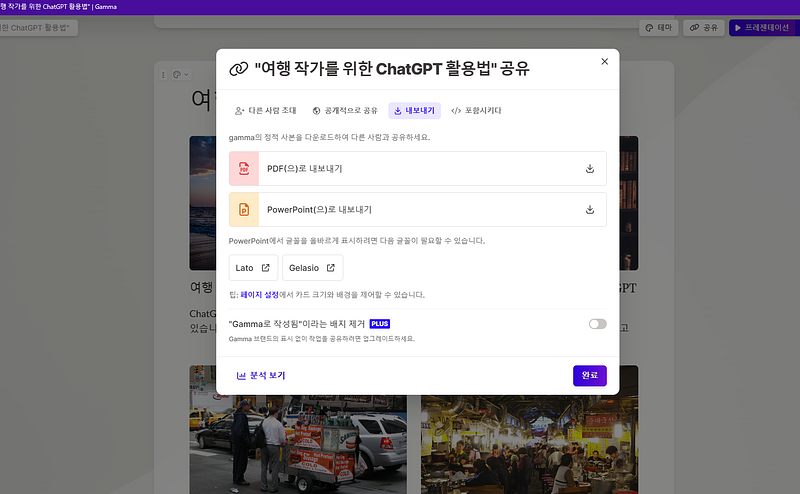Toggle the Gamma badge removal switch
The image size is (800, 494).
[x=597, y=324]
